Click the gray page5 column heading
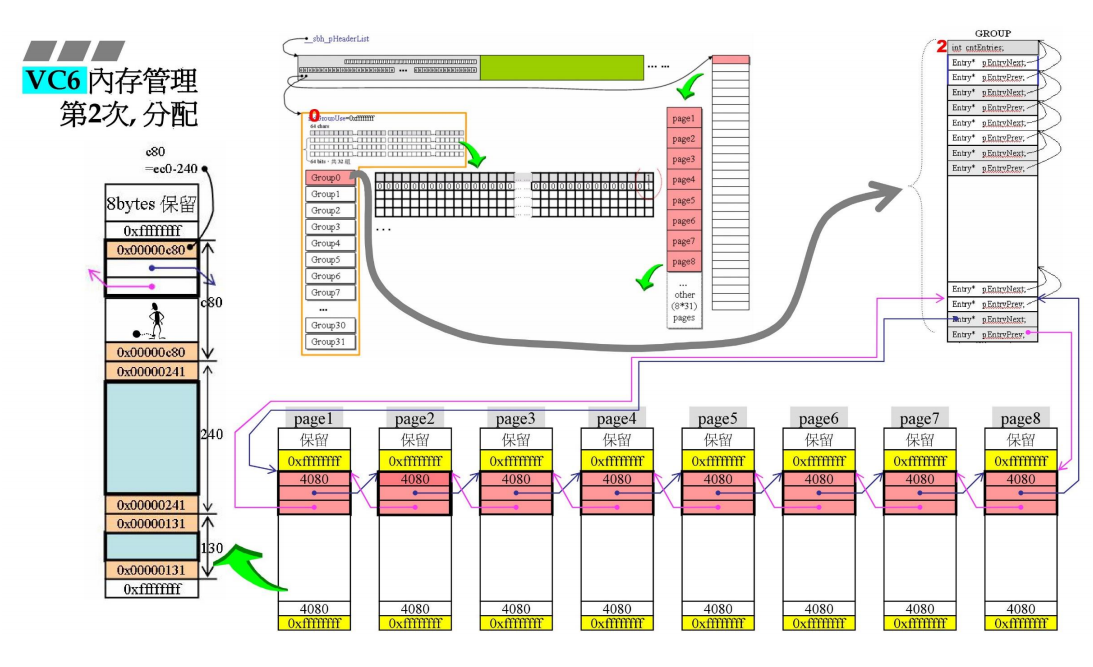Screen dimensions: 1093x667 coord(718,418)
